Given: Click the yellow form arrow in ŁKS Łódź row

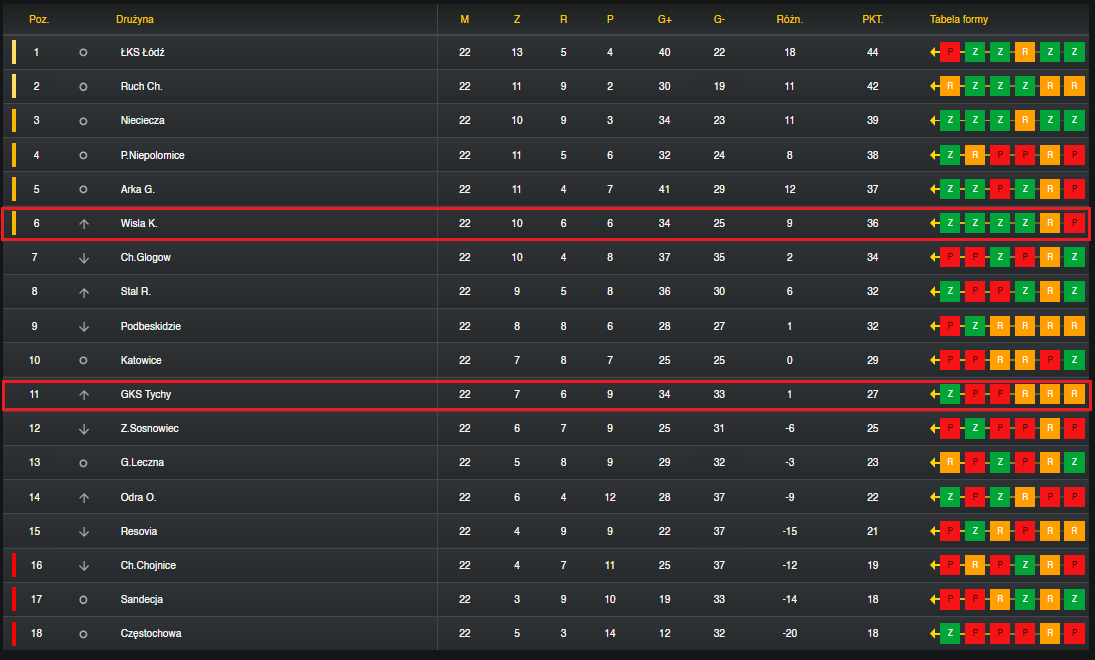Looking at the screenshot, I should click(934, 52).
